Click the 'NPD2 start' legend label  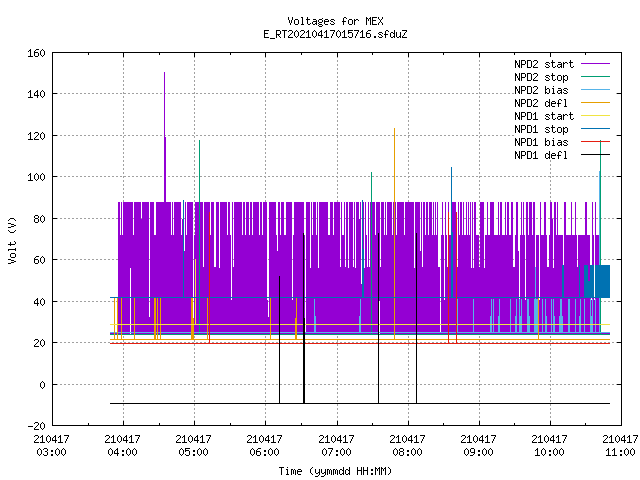[544, 64]
